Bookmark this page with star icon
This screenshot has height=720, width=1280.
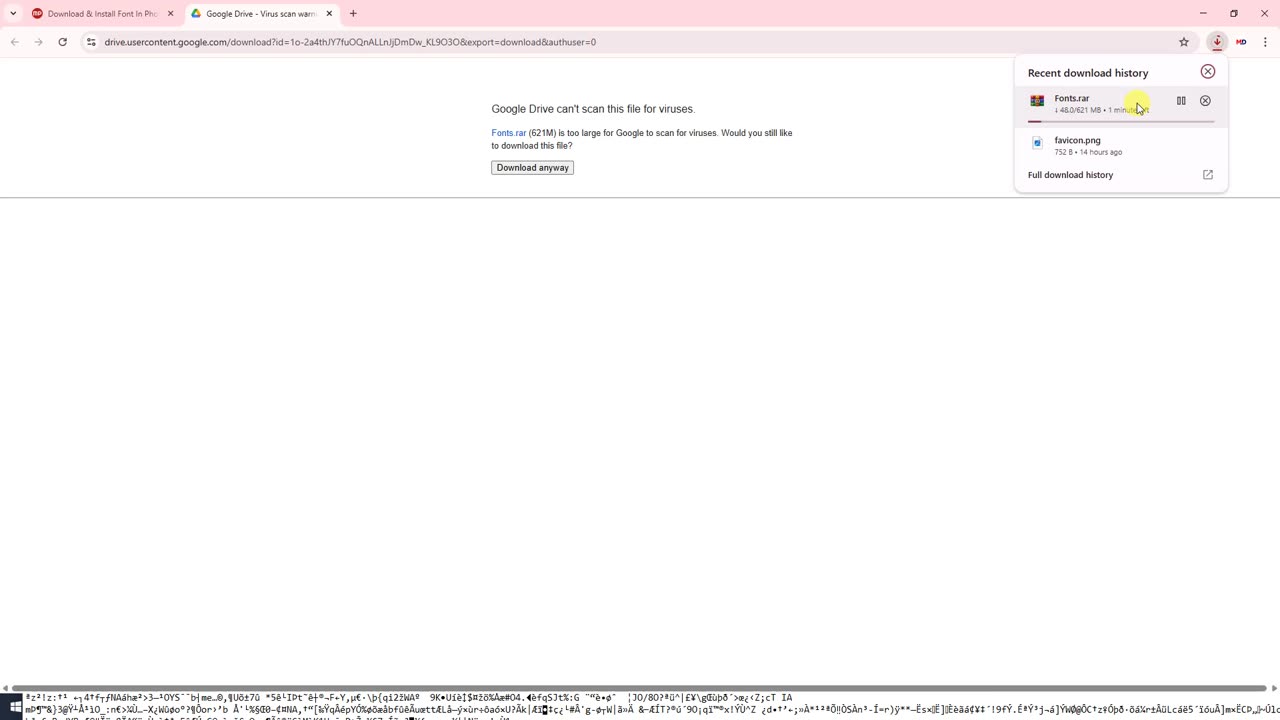pyautogui.click(x=1184, y=42)
